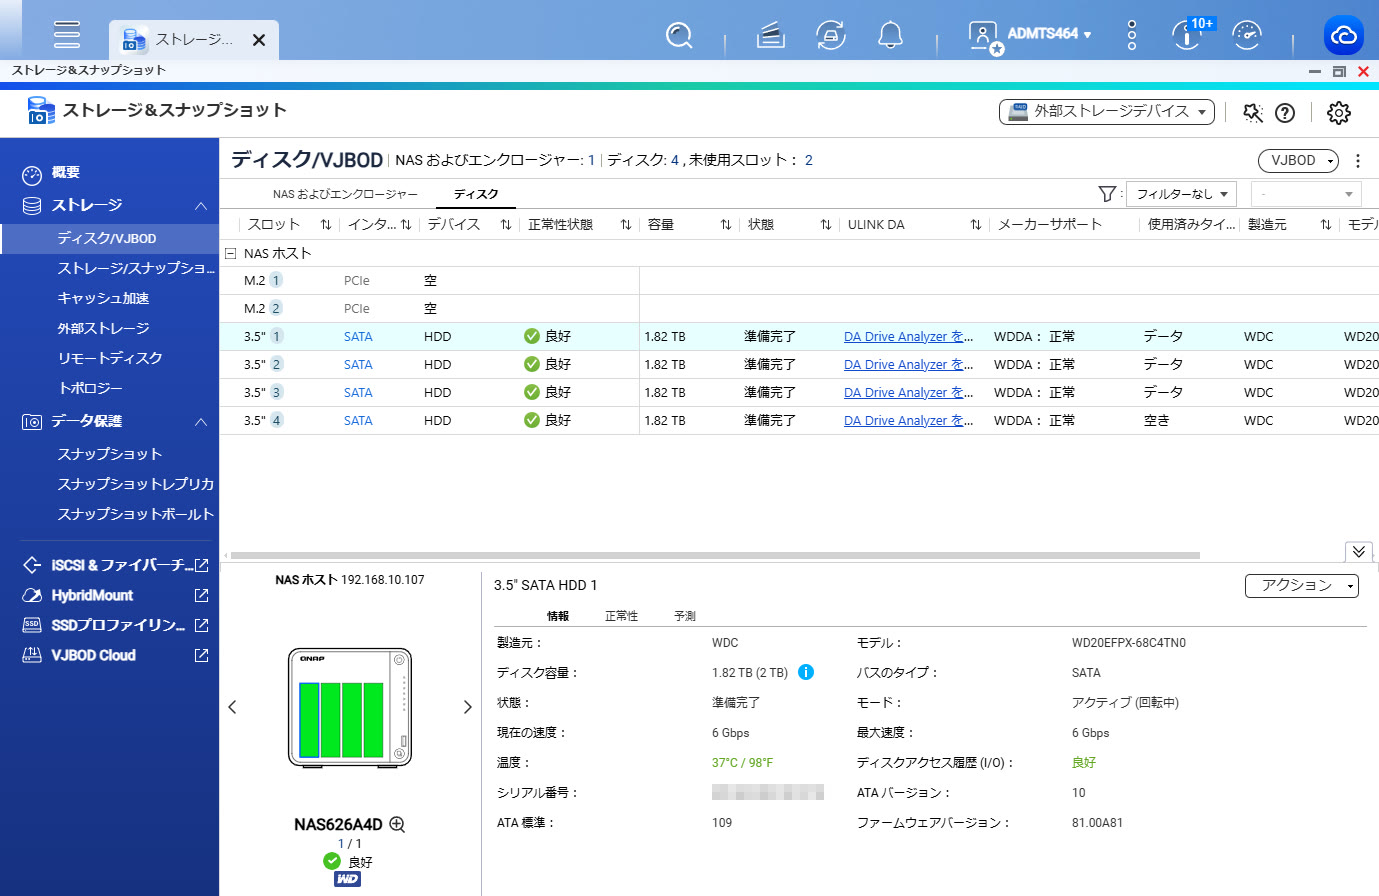1379x896 pixels.
Task: Open リモートディスク sidebar item
Action: pyautogui.click(x=110, y=358)
